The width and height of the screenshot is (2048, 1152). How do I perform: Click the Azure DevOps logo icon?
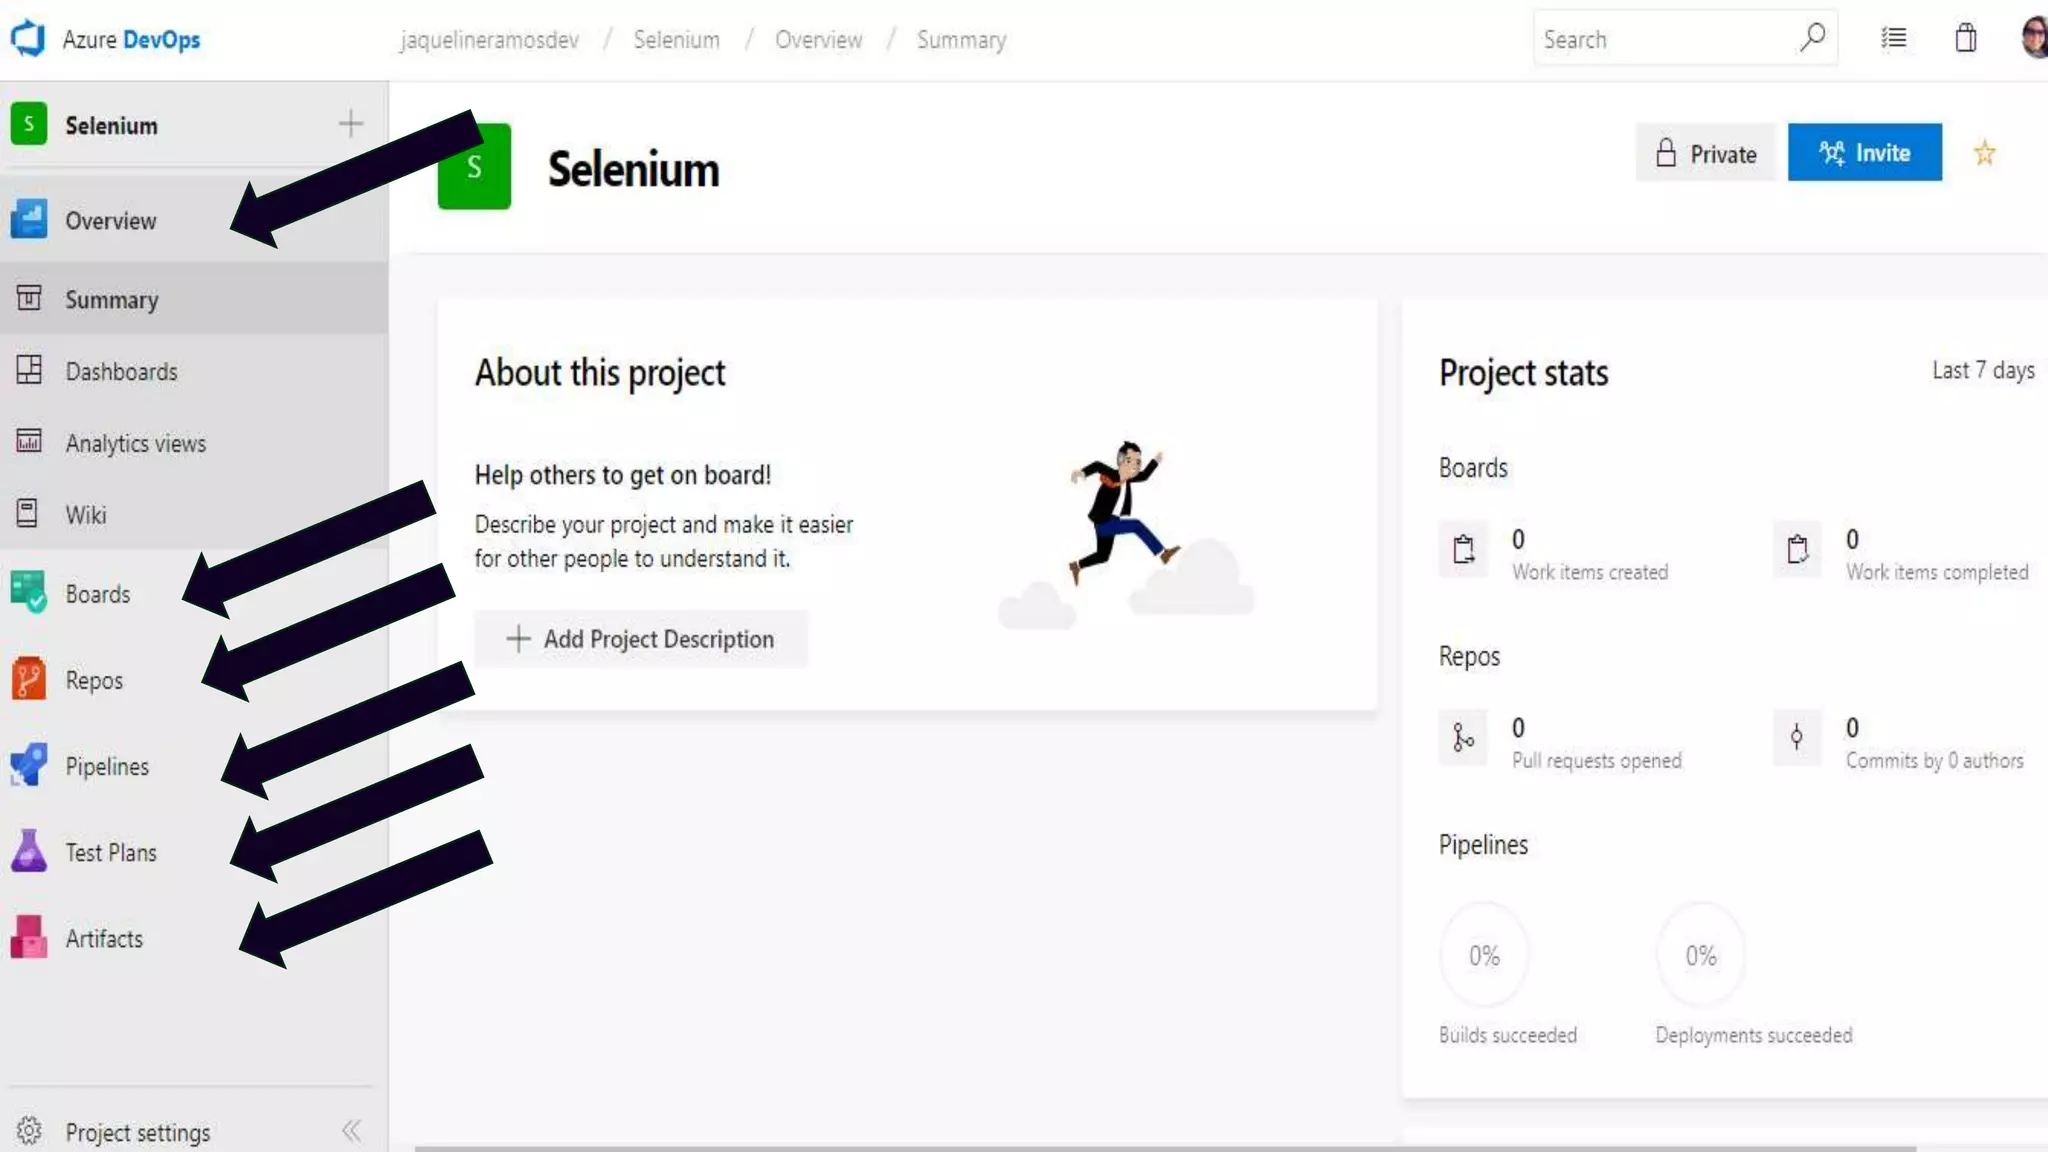28,38
